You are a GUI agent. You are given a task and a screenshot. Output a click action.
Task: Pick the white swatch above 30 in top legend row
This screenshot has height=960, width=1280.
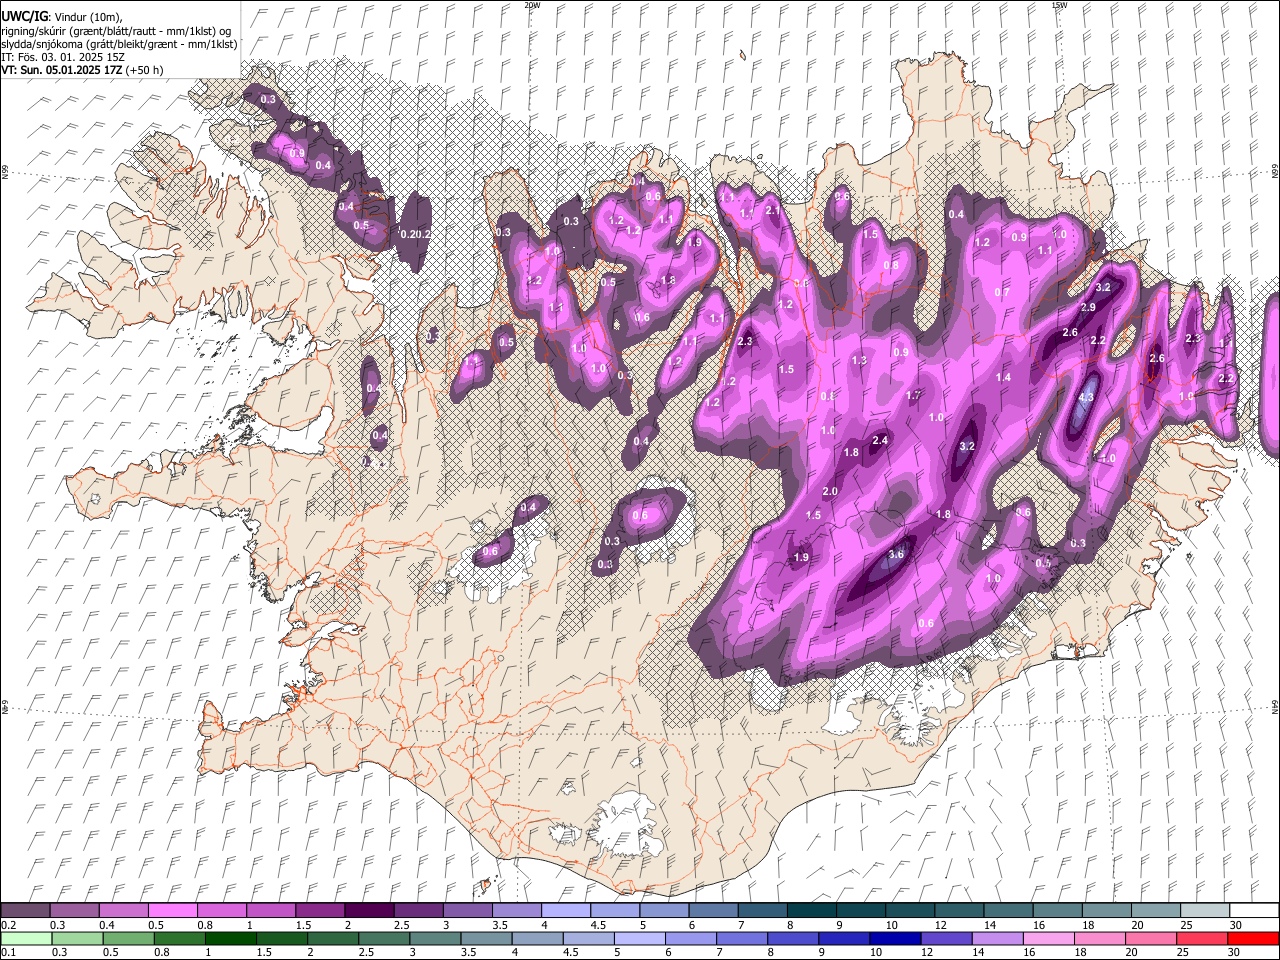(1255, 911)
